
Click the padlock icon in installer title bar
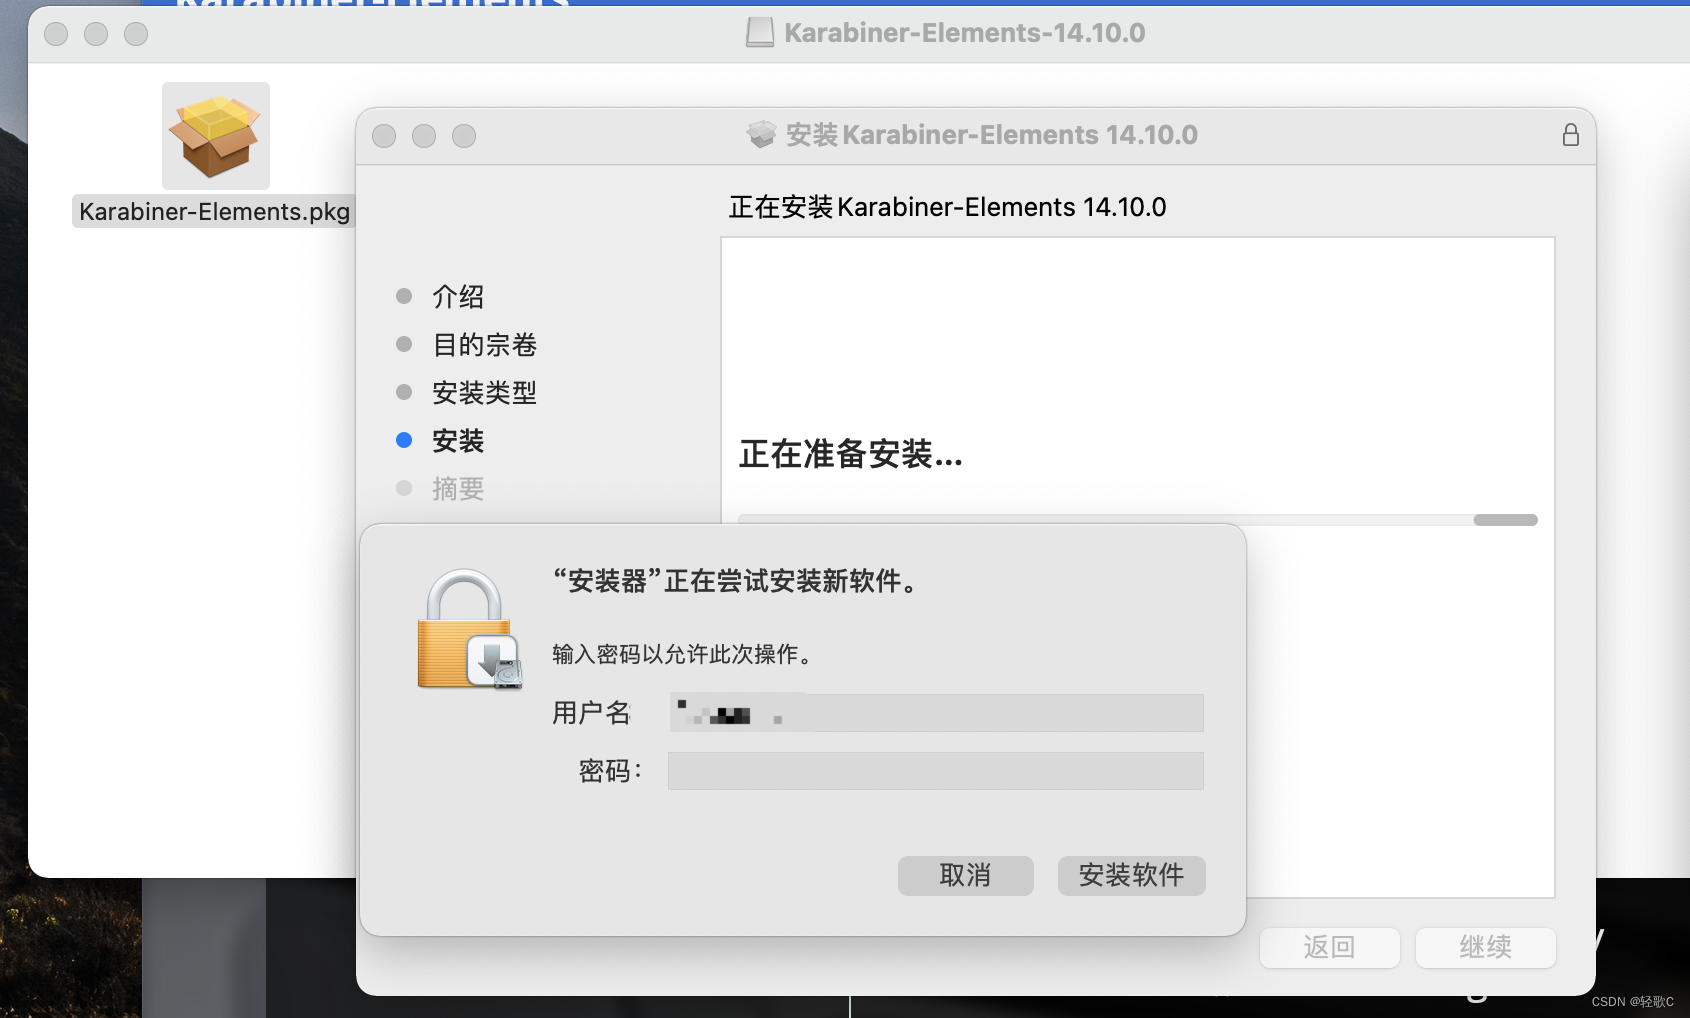[1571, 135]
